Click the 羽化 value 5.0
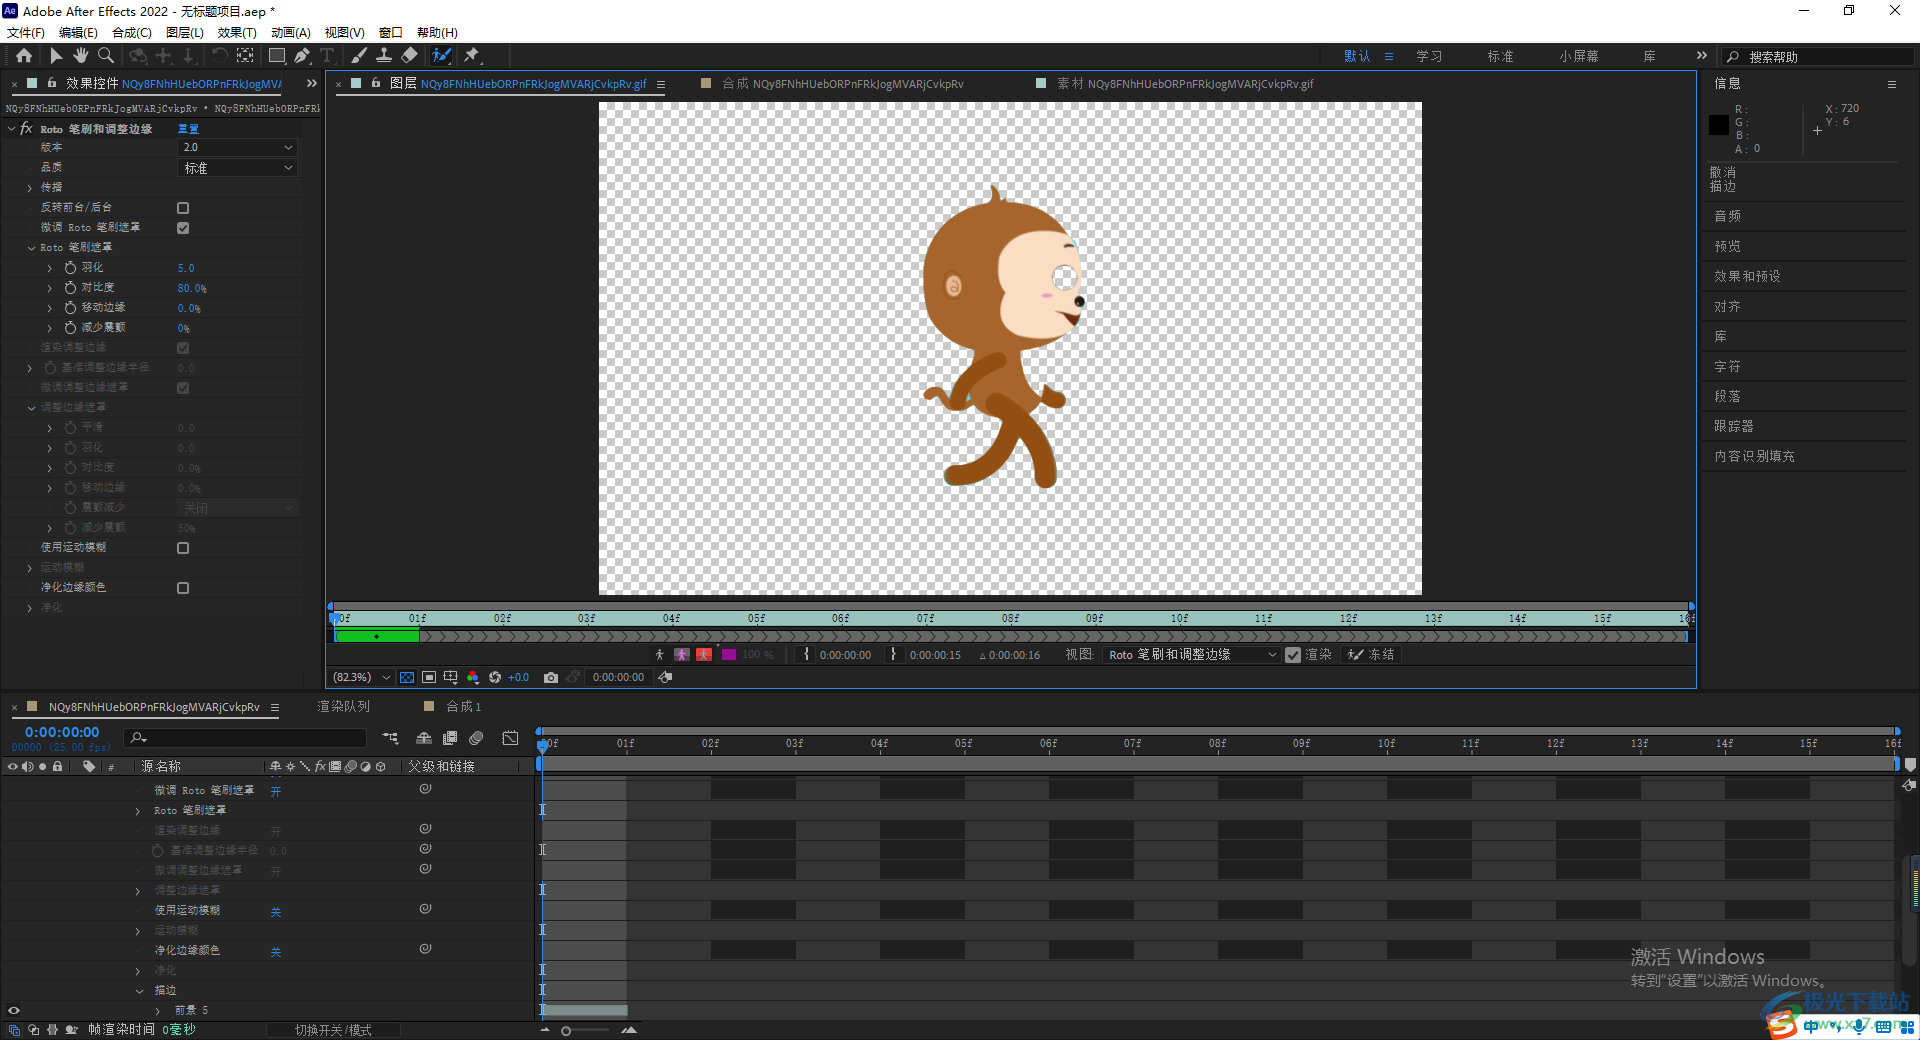The height and width of the screenshot is (1040, 1920). (x=186, y=268)
